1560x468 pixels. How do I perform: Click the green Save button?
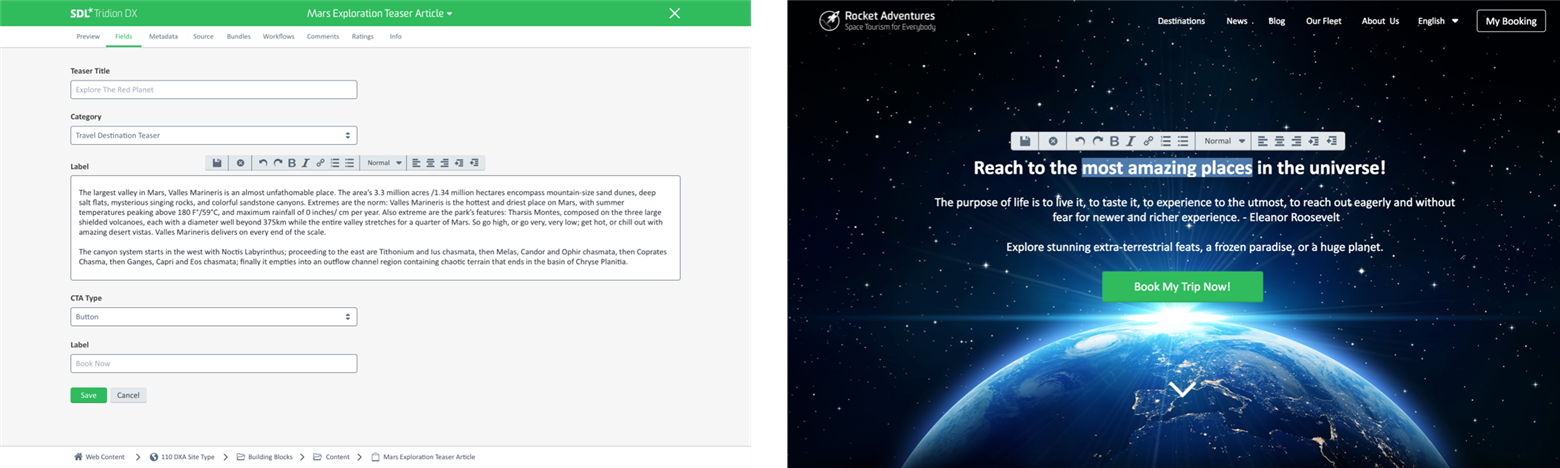click(x=89, y=395)
